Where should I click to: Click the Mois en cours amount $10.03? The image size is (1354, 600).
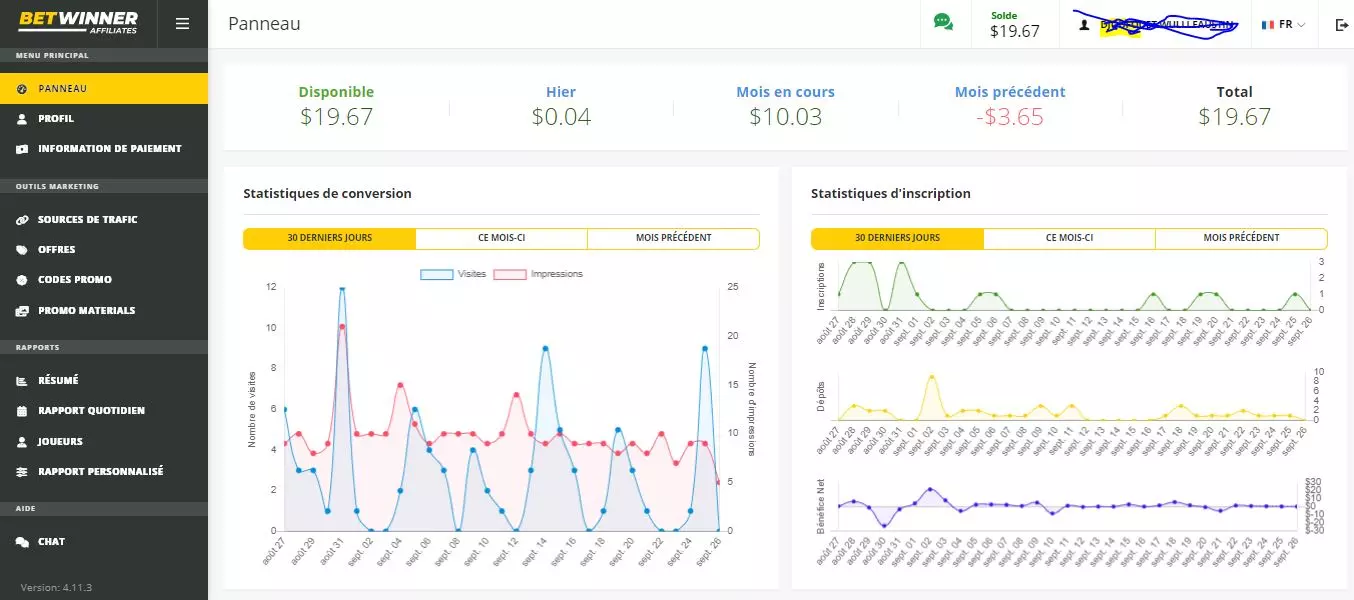point(785,117)
